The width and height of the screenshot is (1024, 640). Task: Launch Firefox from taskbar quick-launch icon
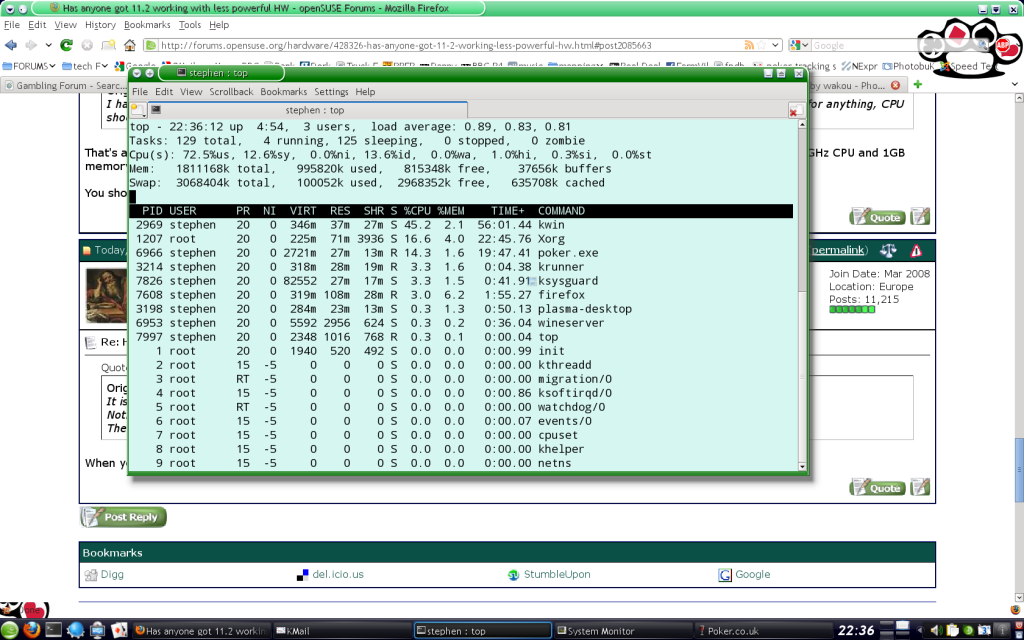point(31,630)
